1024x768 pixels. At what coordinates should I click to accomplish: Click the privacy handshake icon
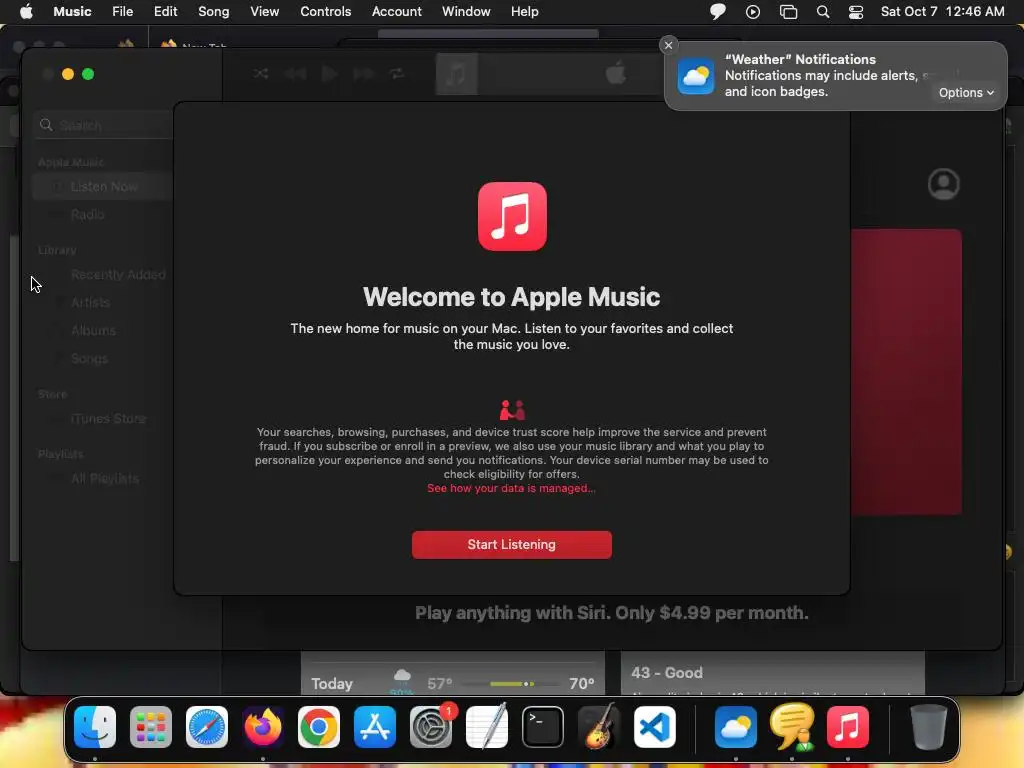pos(512,410)
